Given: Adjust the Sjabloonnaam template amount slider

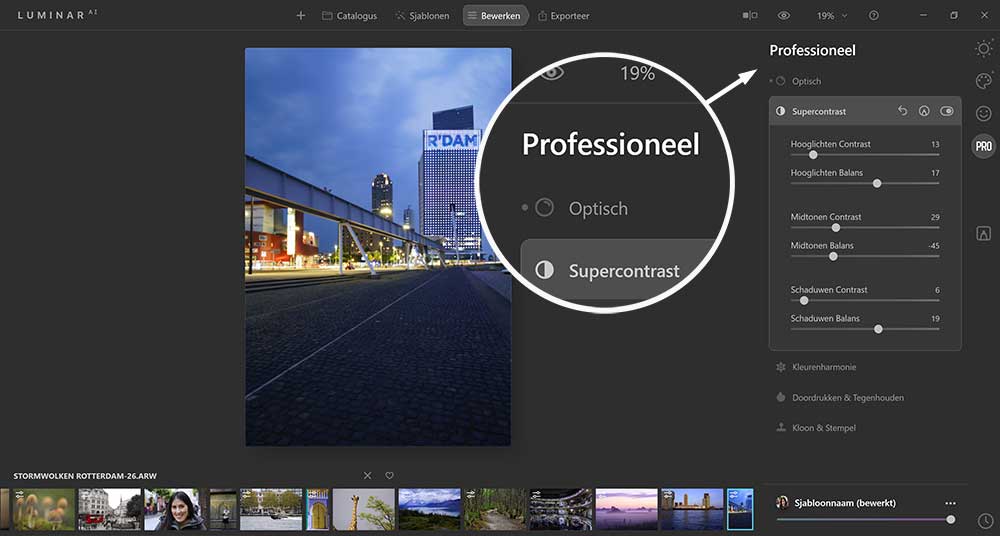Looking at the screenshot, I should pos(865,519).
